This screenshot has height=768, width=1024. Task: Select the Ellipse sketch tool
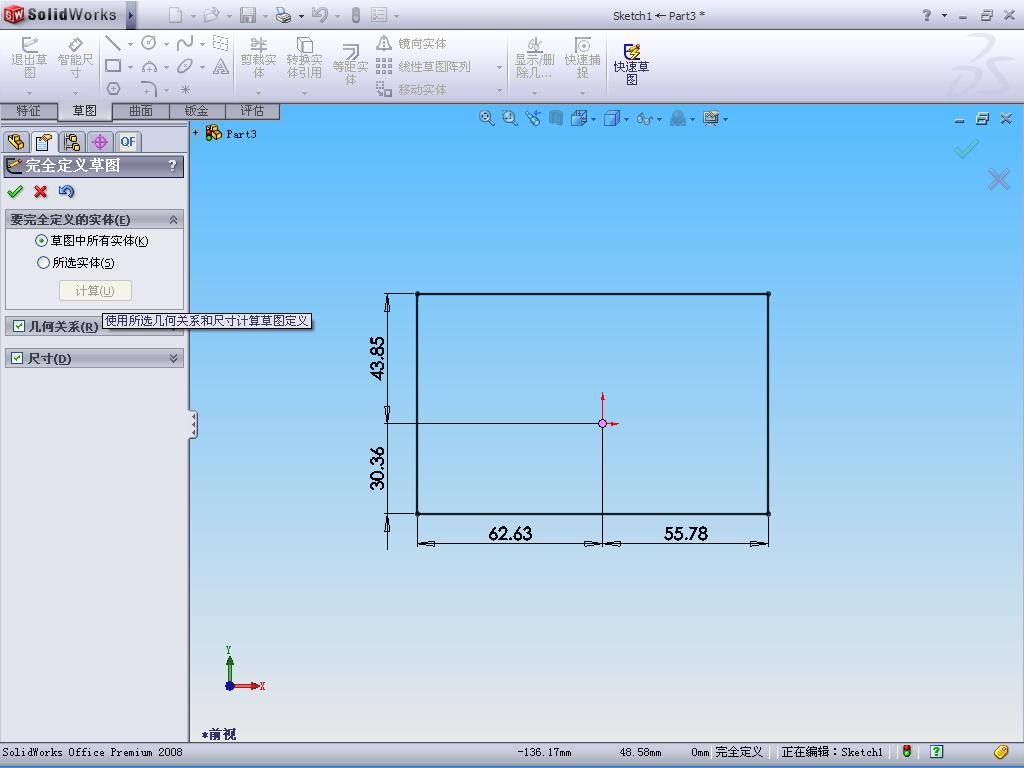185,66
